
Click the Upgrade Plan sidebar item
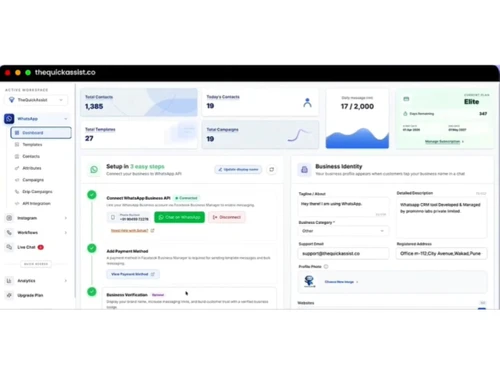(x=30, y=295)
